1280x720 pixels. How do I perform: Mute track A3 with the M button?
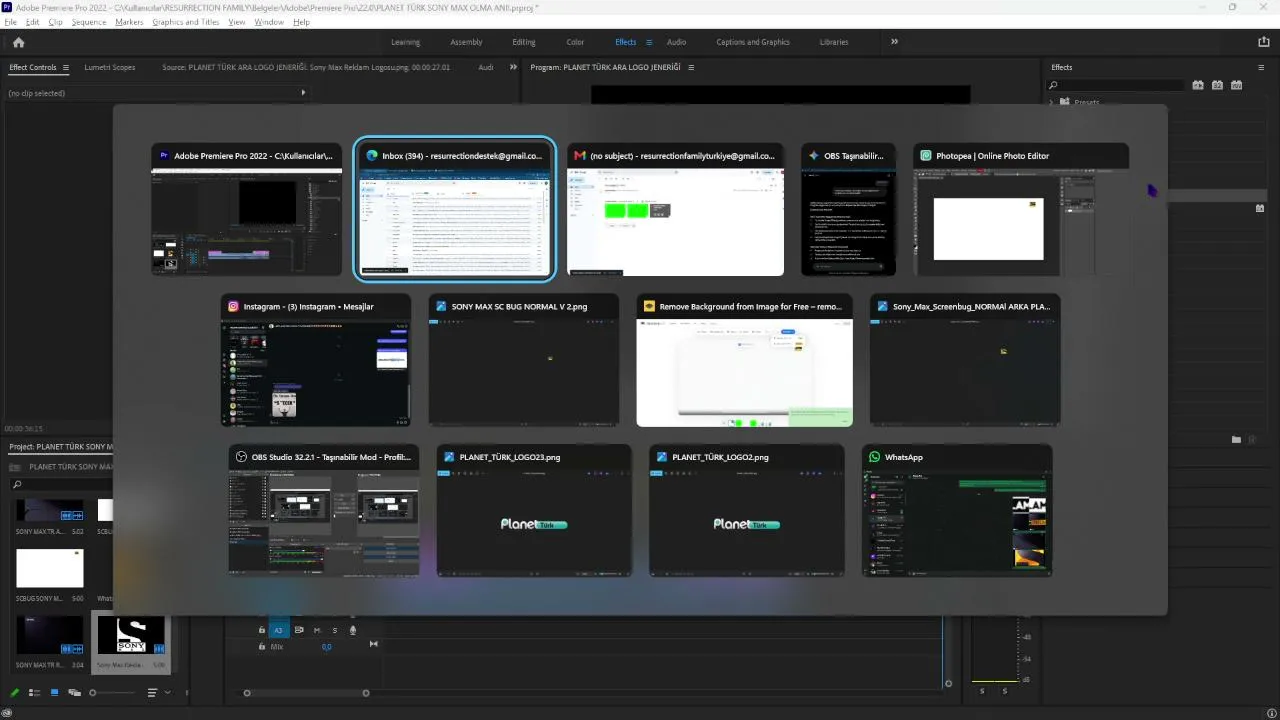(317, 630)
